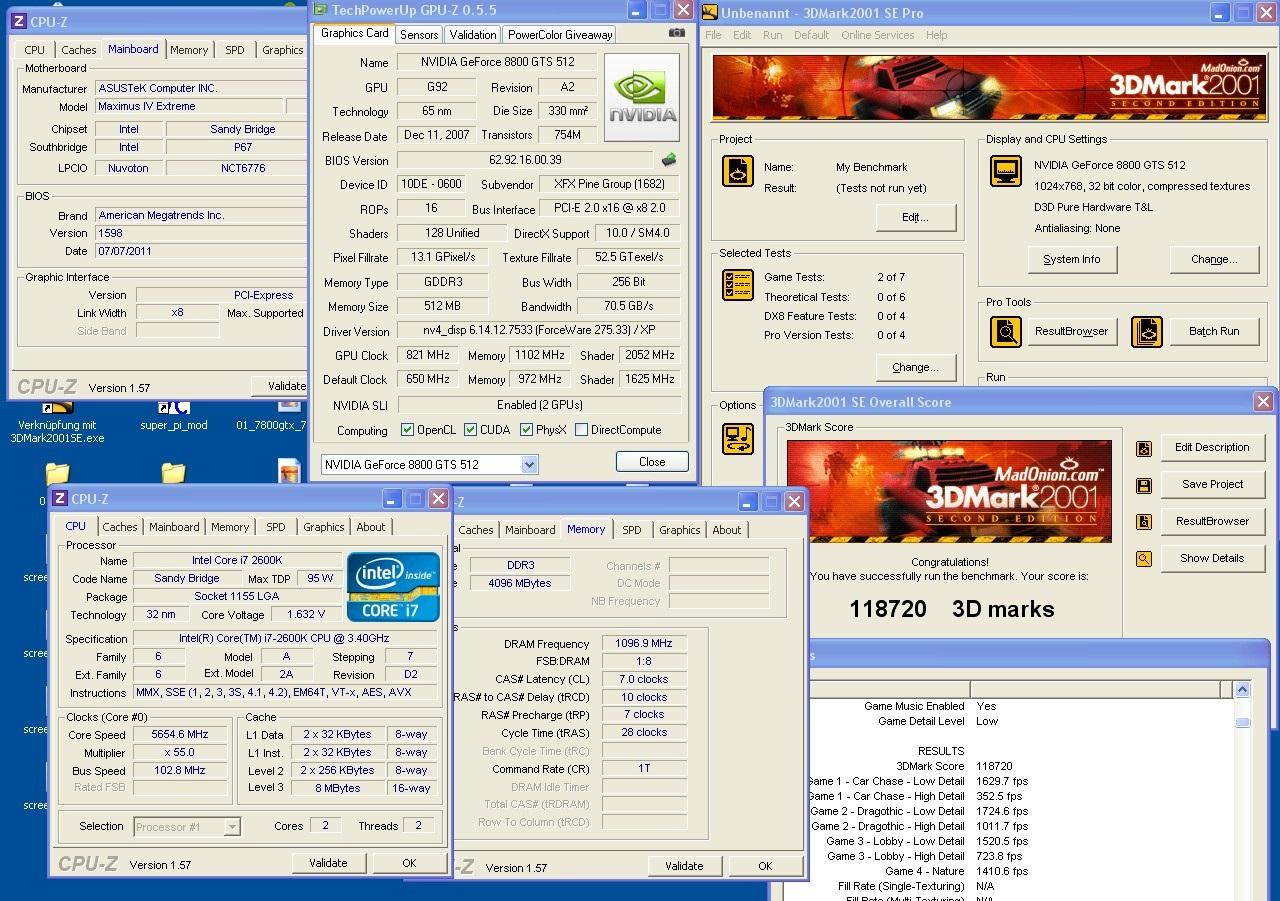Open the Default menu in 3DMark2001
The width and height of the screenshot is (1280, 901).
coord(811,35)
